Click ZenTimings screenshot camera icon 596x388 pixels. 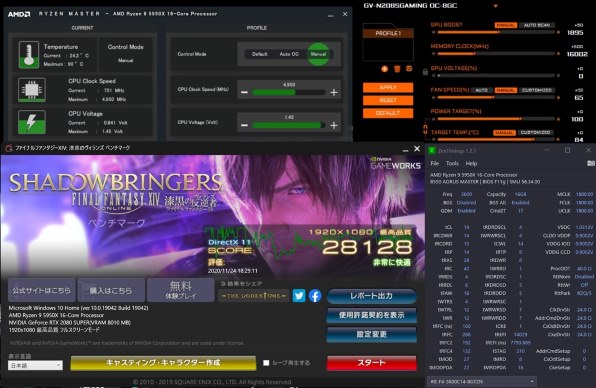(x=590, y=163)
